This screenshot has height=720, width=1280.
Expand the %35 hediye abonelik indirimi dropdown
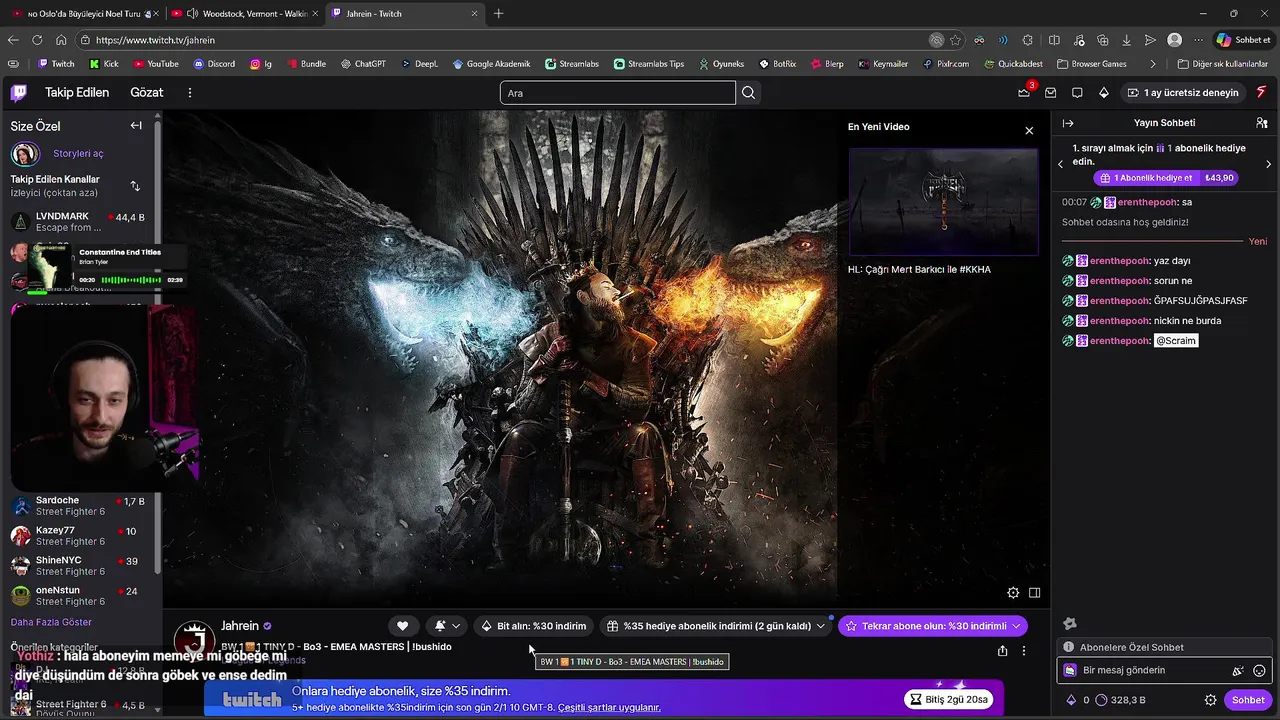tap(821, 626)
